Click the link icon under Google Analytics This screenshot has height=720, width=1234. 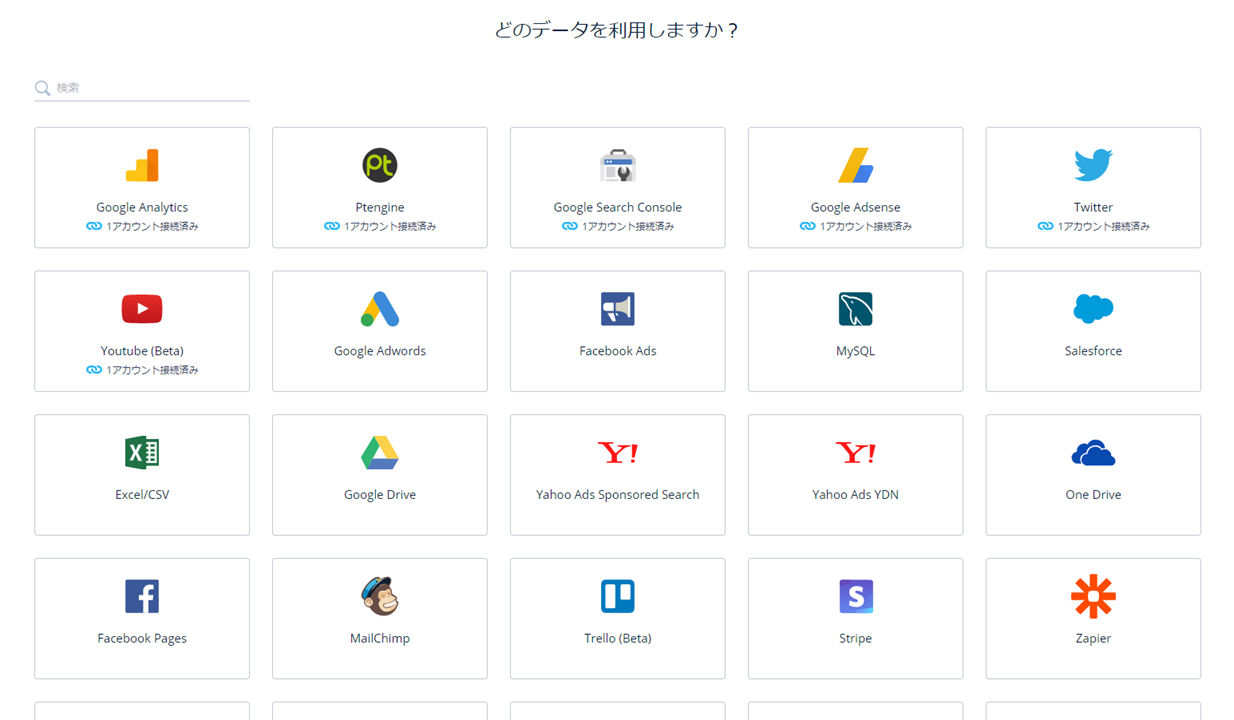click(x=94, y=227)
